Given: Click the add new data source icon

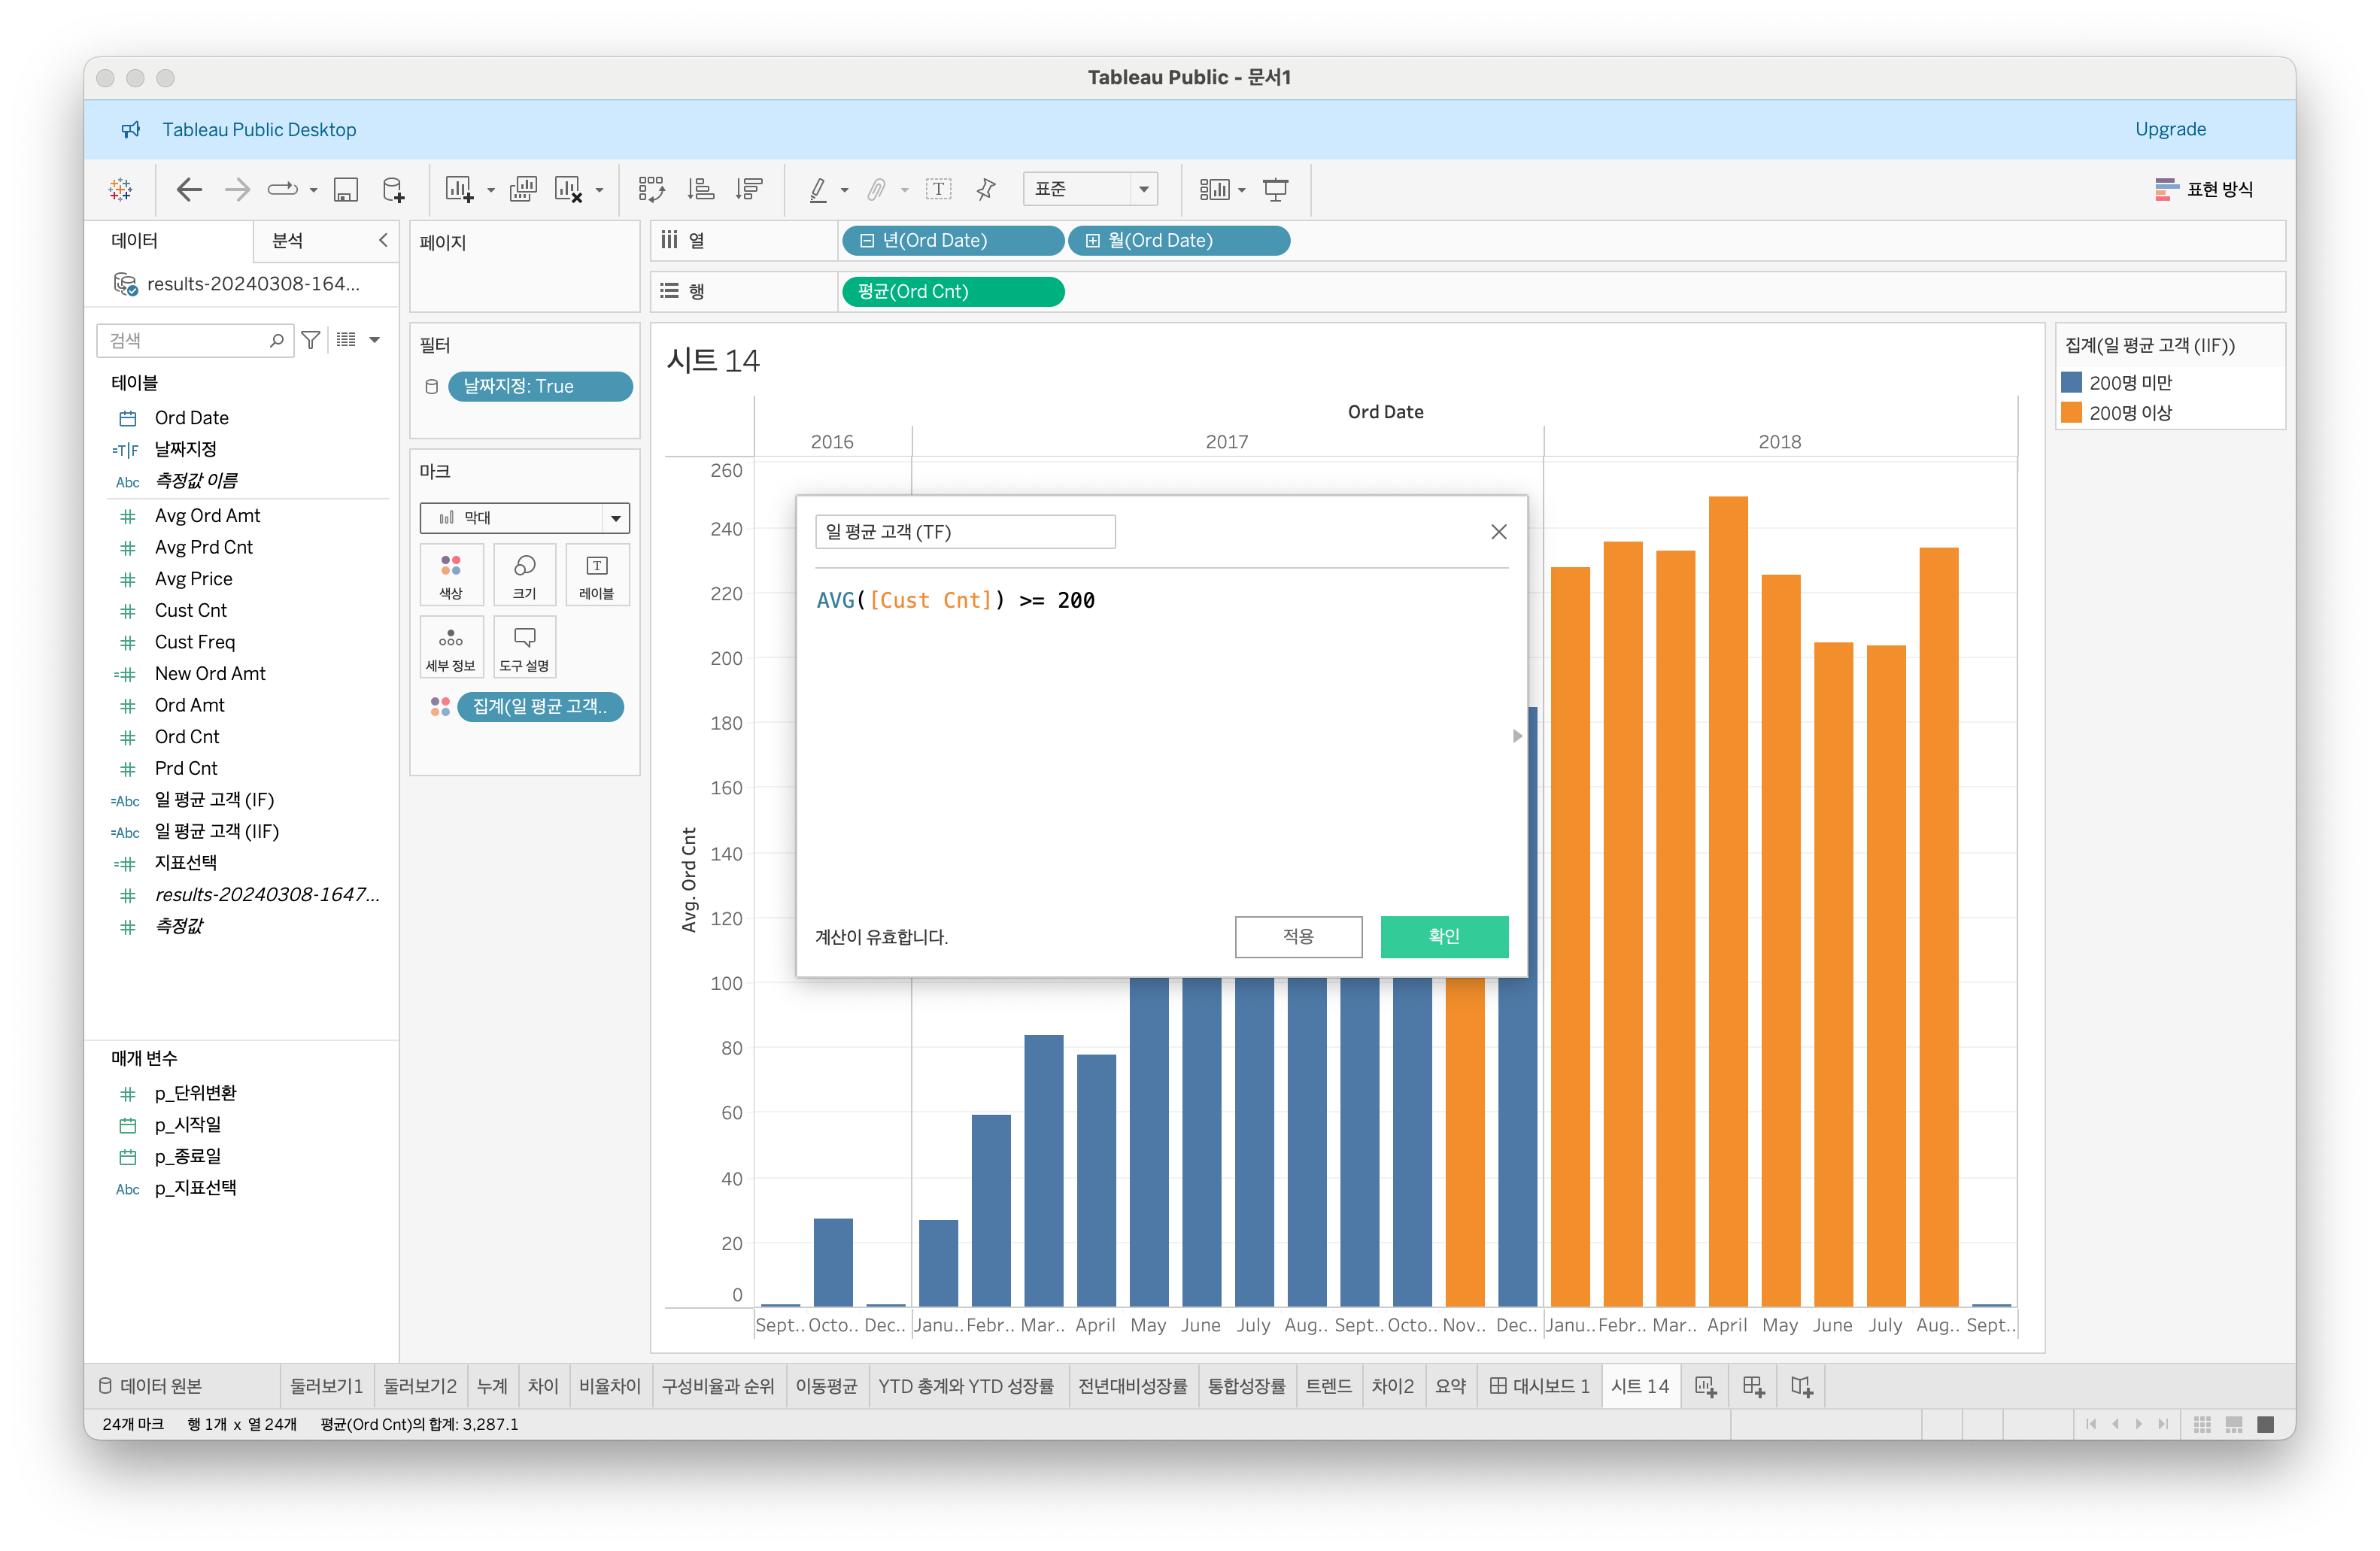Looking at the screenshot, I should click(394, 189).
